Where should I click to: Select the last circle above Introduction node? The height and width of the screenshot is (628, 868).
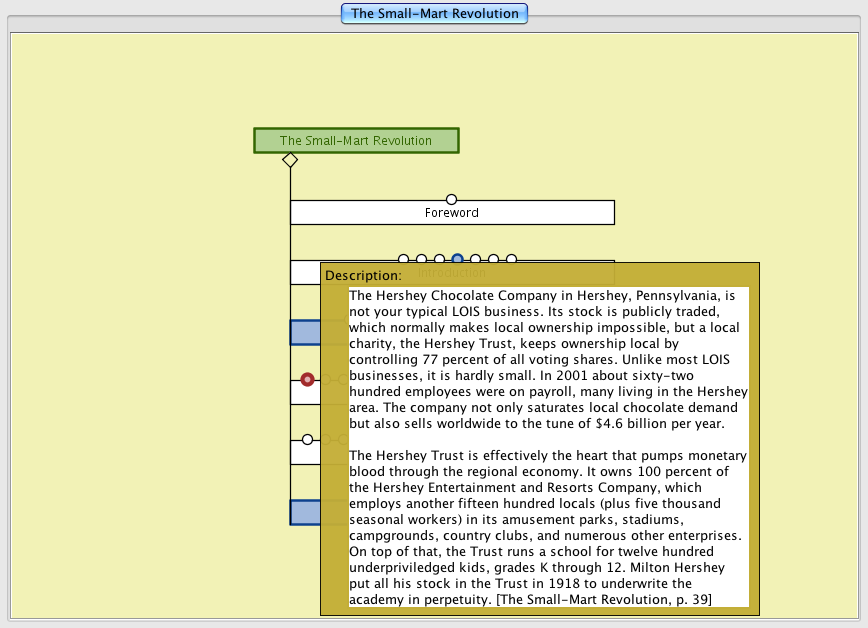511,260
